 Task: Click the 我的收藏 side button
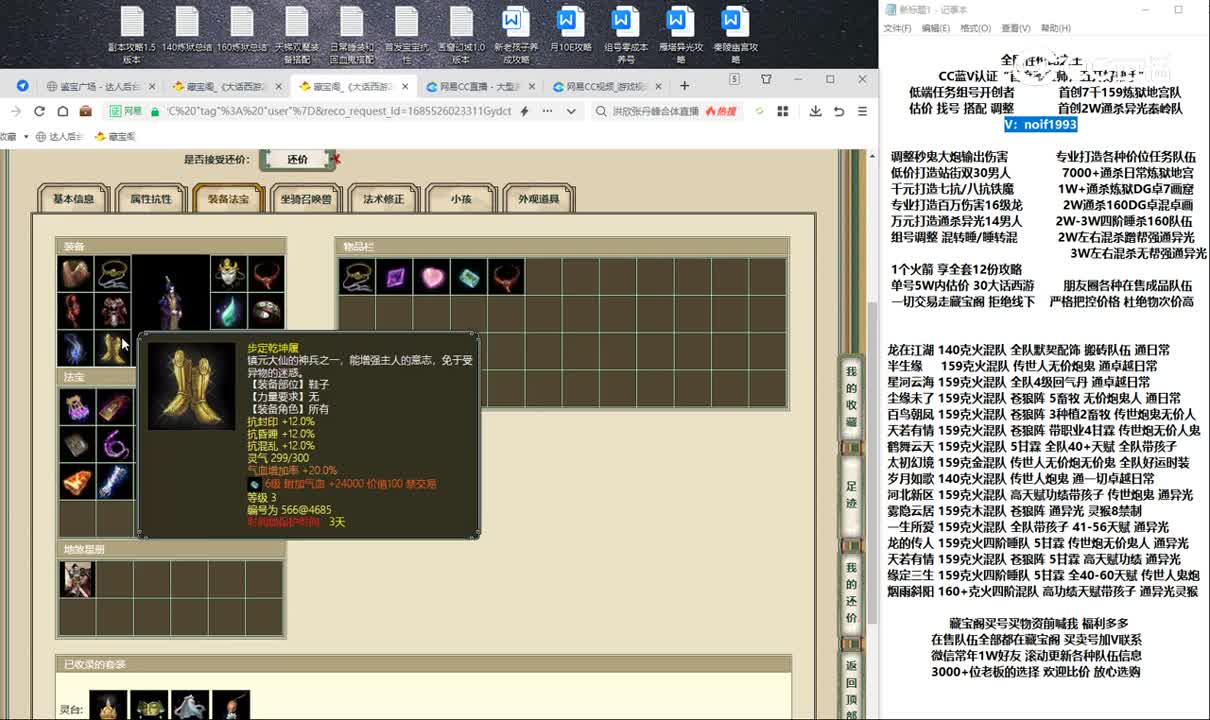pyautogui.click(x=851, y=396)
